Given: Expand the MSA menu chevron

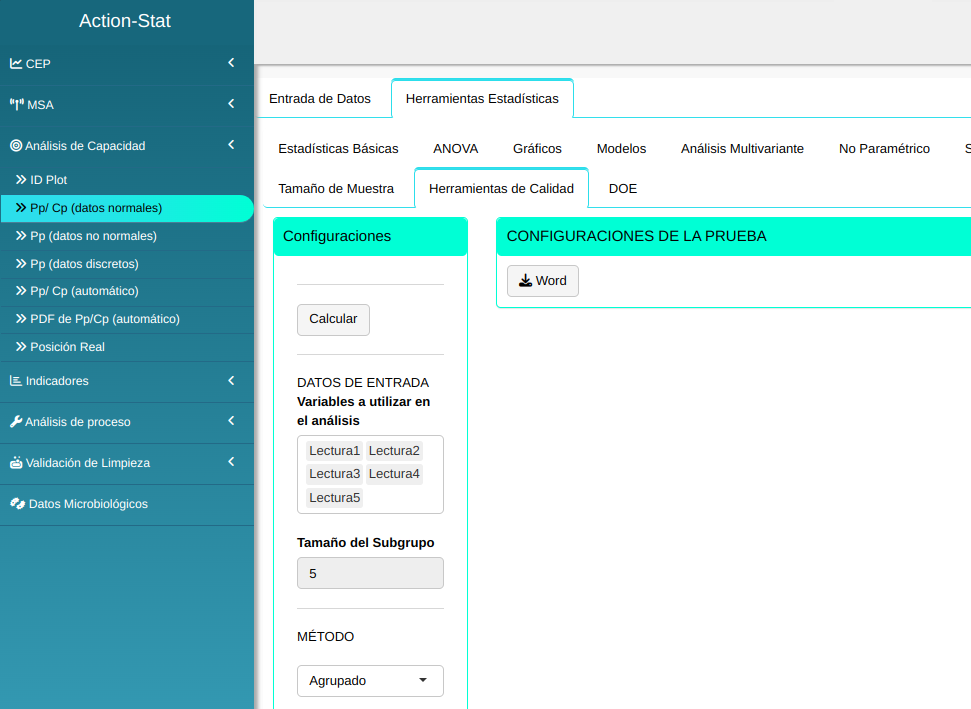Looking at the screenshot, I should 231,104.
